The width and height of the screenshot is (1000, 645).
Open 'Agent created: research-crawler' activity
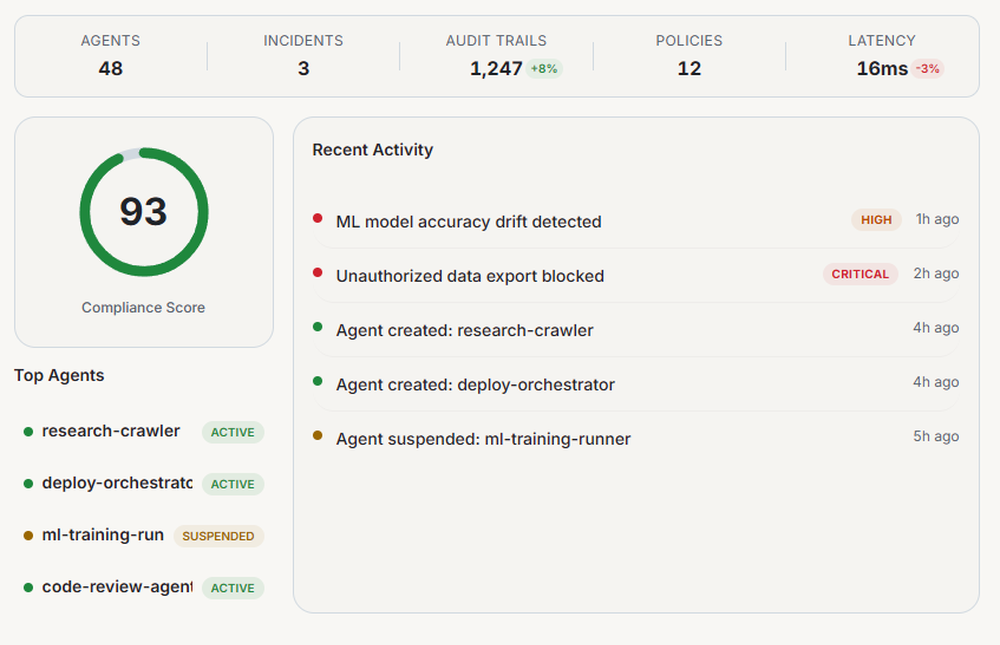click(636, 329)
